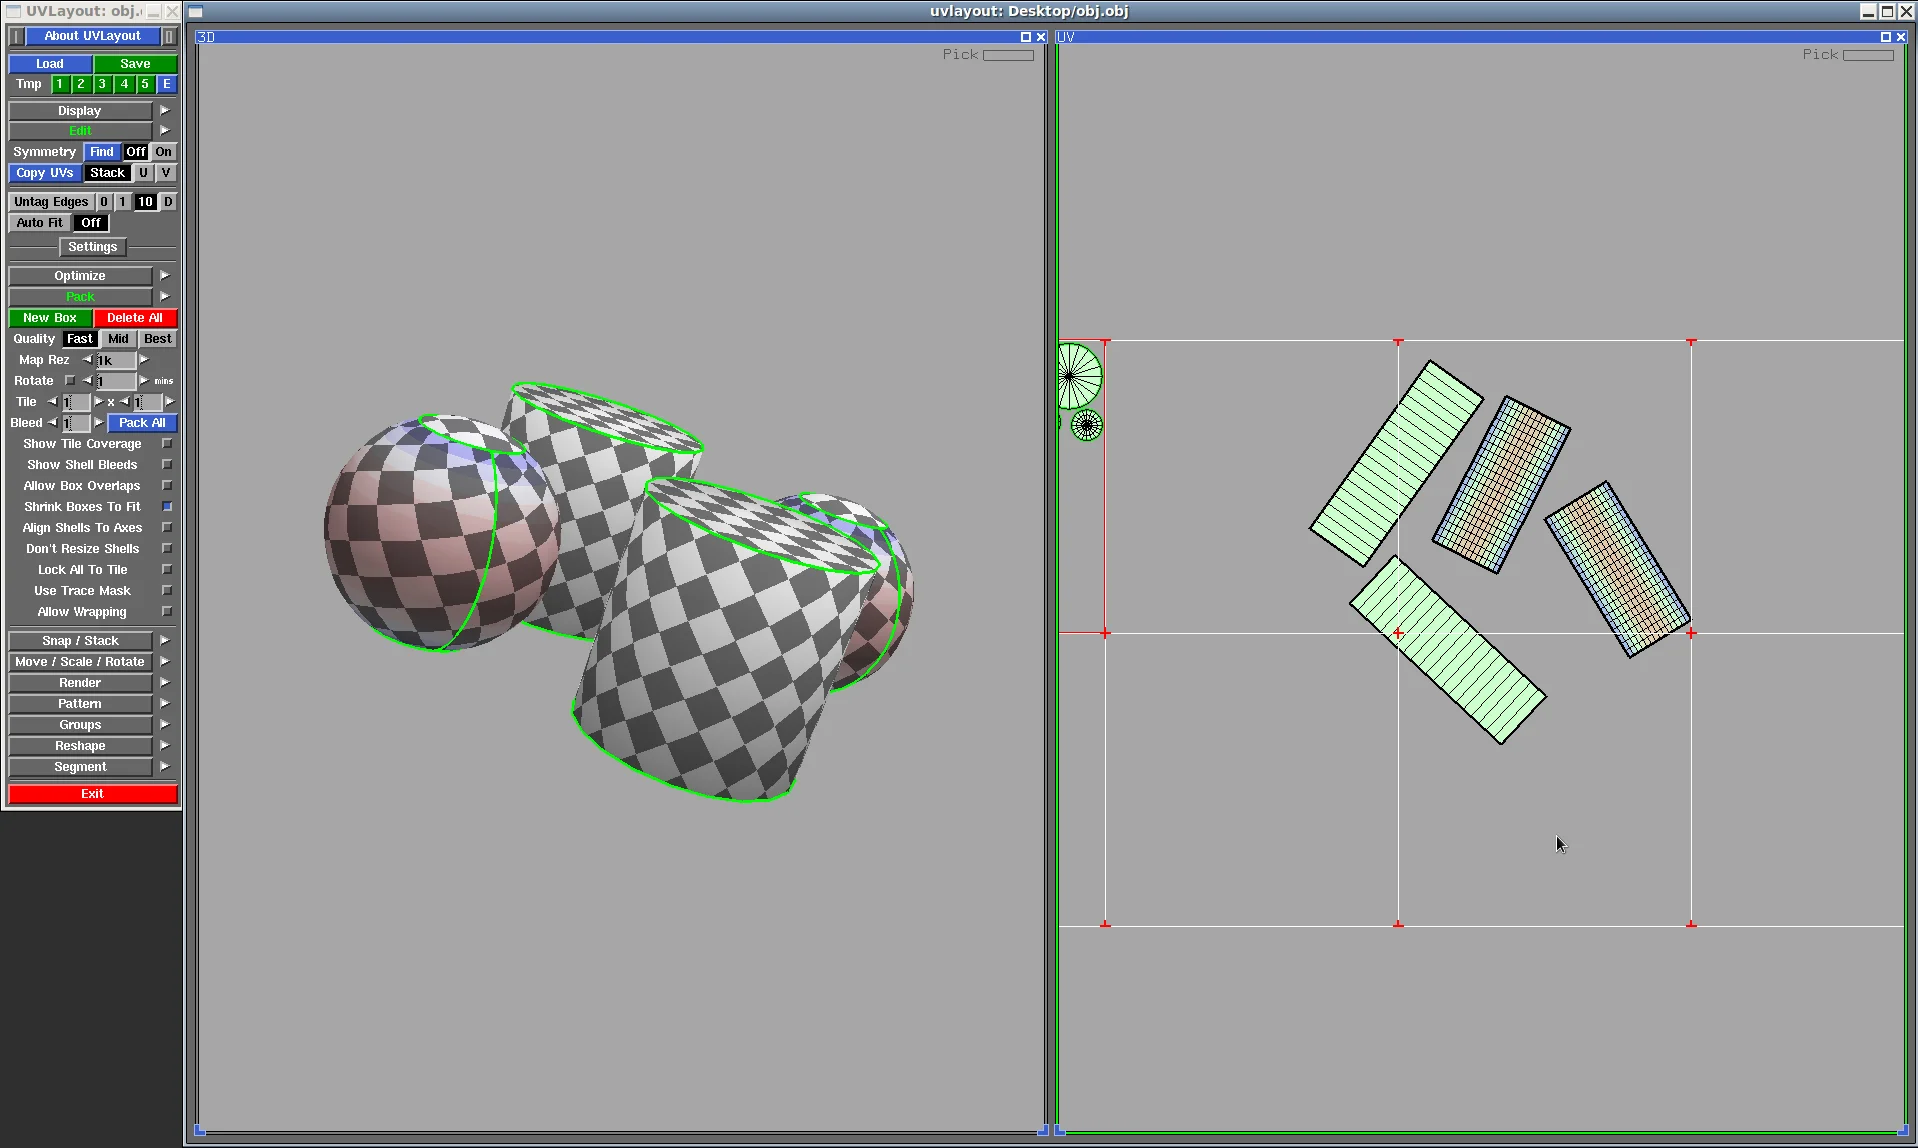1918x1148 pixels.
Task: Maximize the 3D view panel
Action: click(x=1025, y=37)
